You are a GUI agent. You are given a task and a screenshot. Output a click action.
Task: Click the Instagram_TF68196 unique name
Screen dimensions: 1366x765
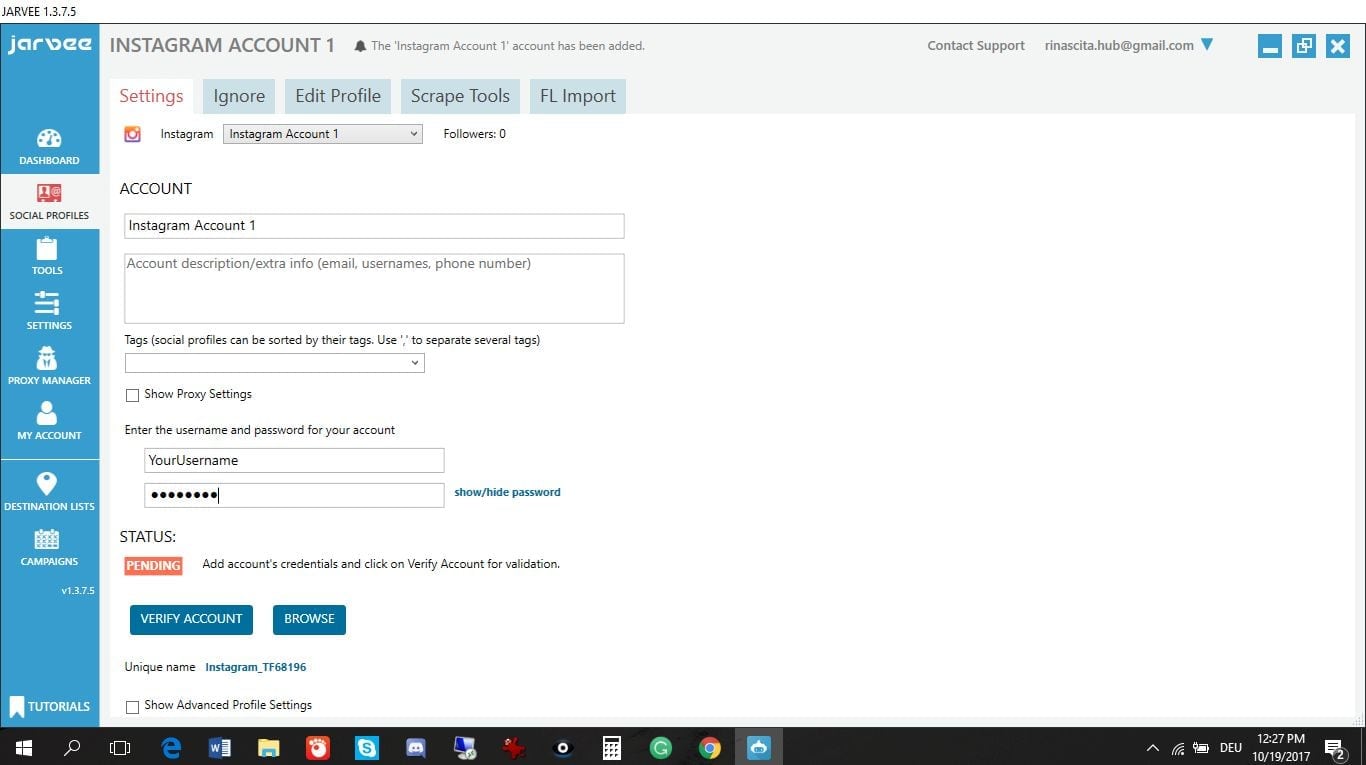click(x=256, y=667)
